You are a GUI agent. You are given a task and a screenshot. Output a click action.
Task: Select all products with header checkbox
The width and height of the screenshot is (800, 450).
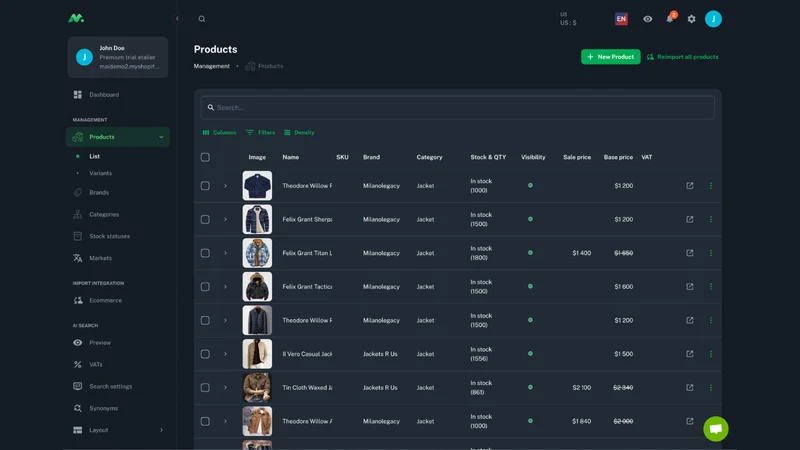(205, 157)
